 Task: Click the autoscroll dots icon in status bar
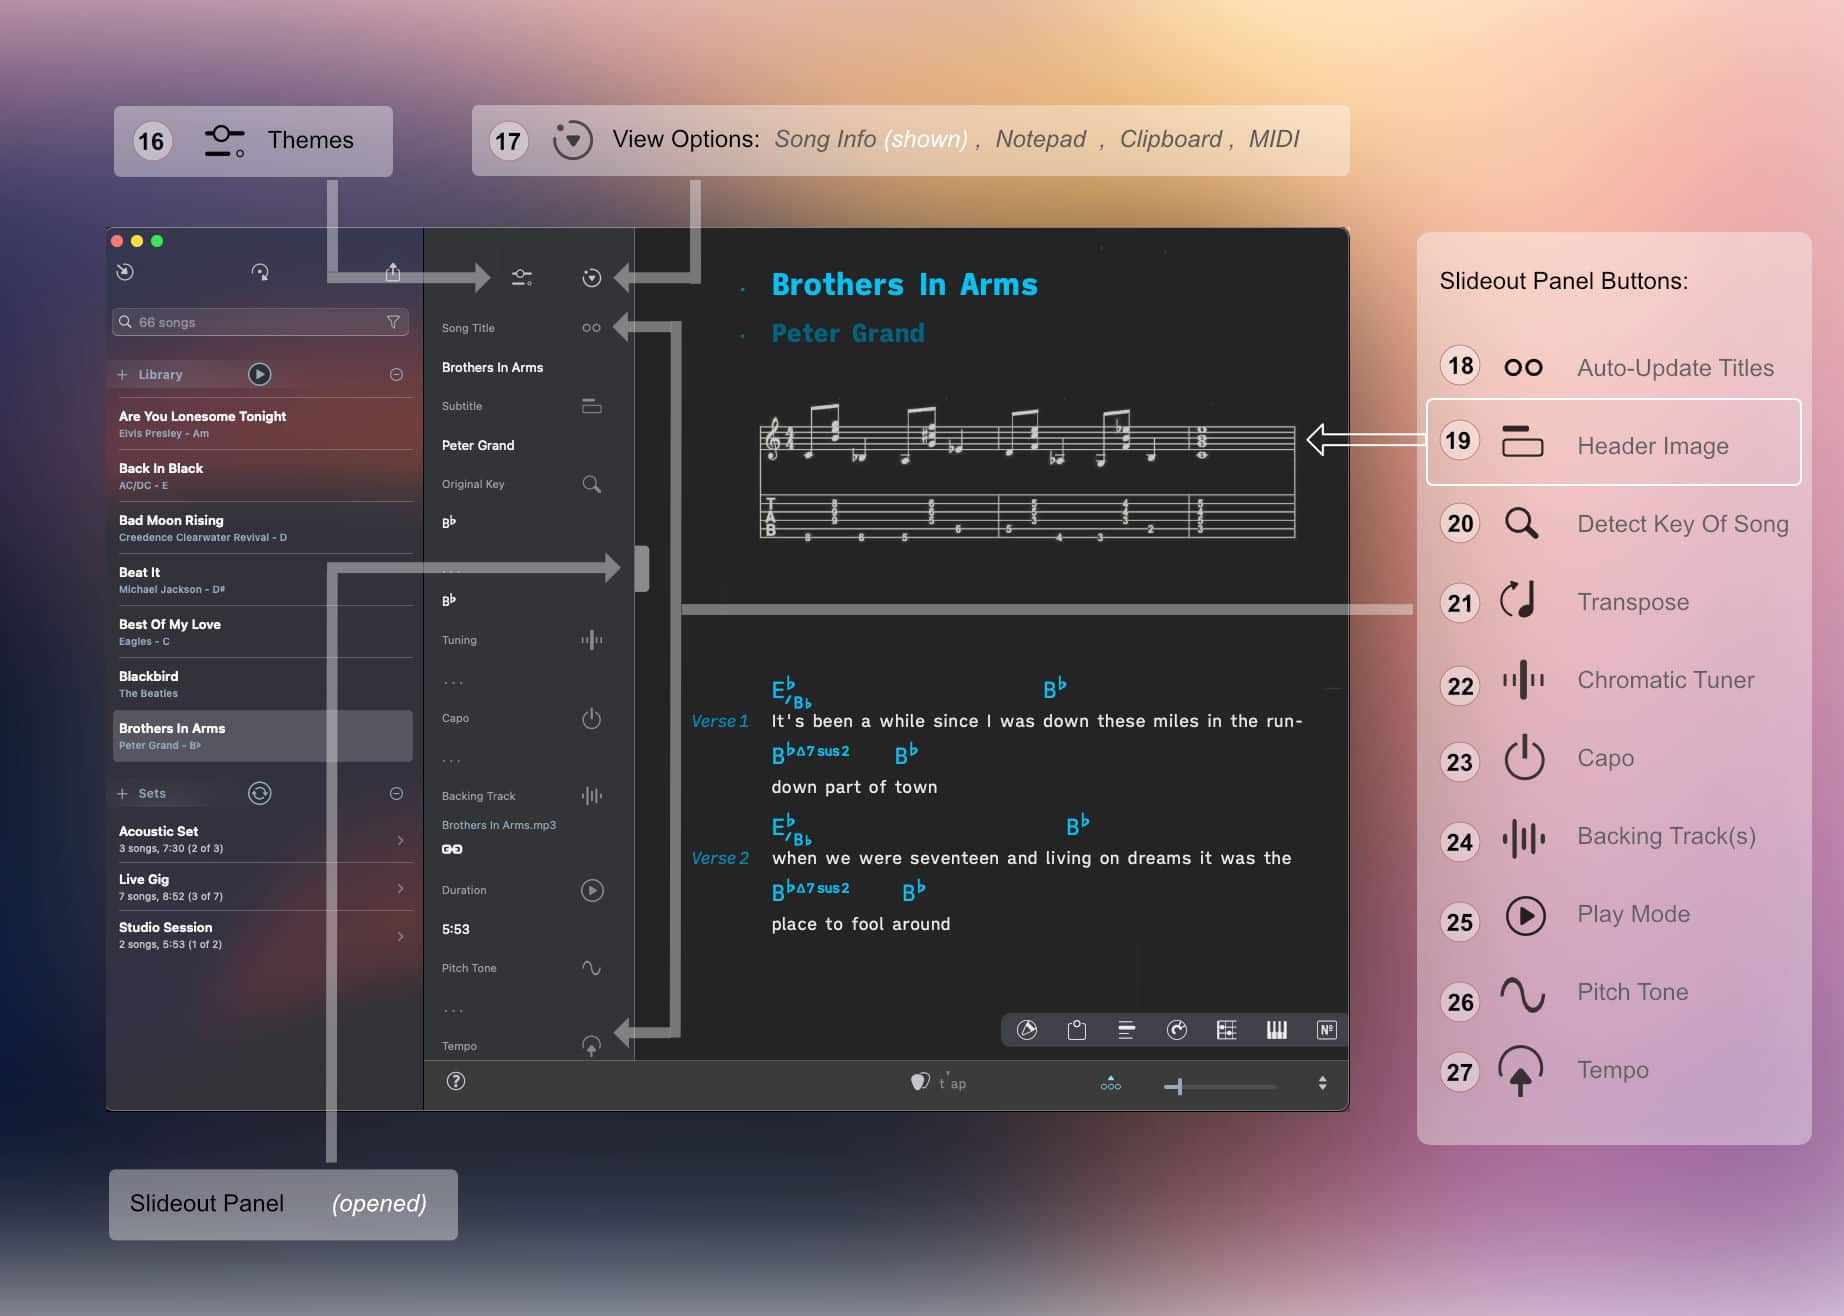[x=1111, y=1083]
